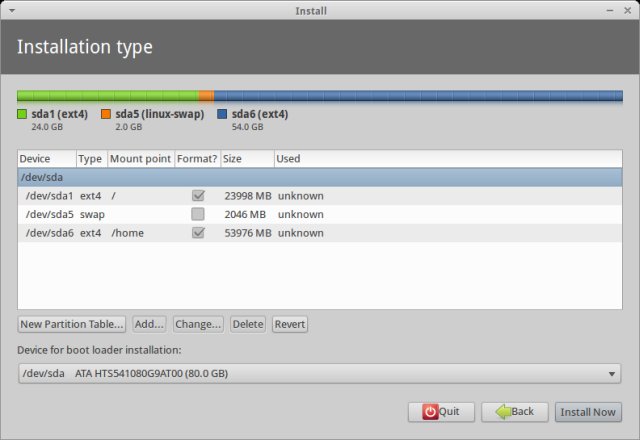Sort by the Mount point column header
The height and width of the screenshot is (440, 640).
141,159
